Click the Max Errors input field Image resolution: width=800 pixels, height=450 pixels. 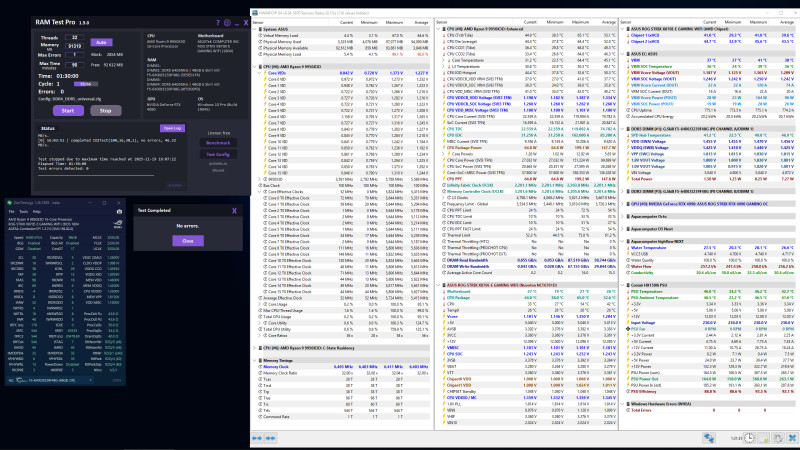coord(74,55)
